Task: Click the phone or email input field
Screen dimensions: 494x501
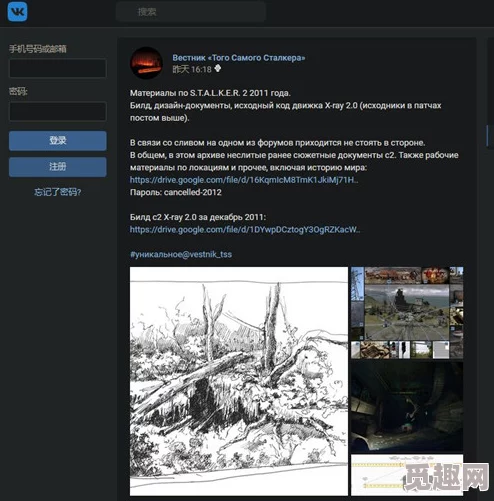Action: tap(58, 68)
